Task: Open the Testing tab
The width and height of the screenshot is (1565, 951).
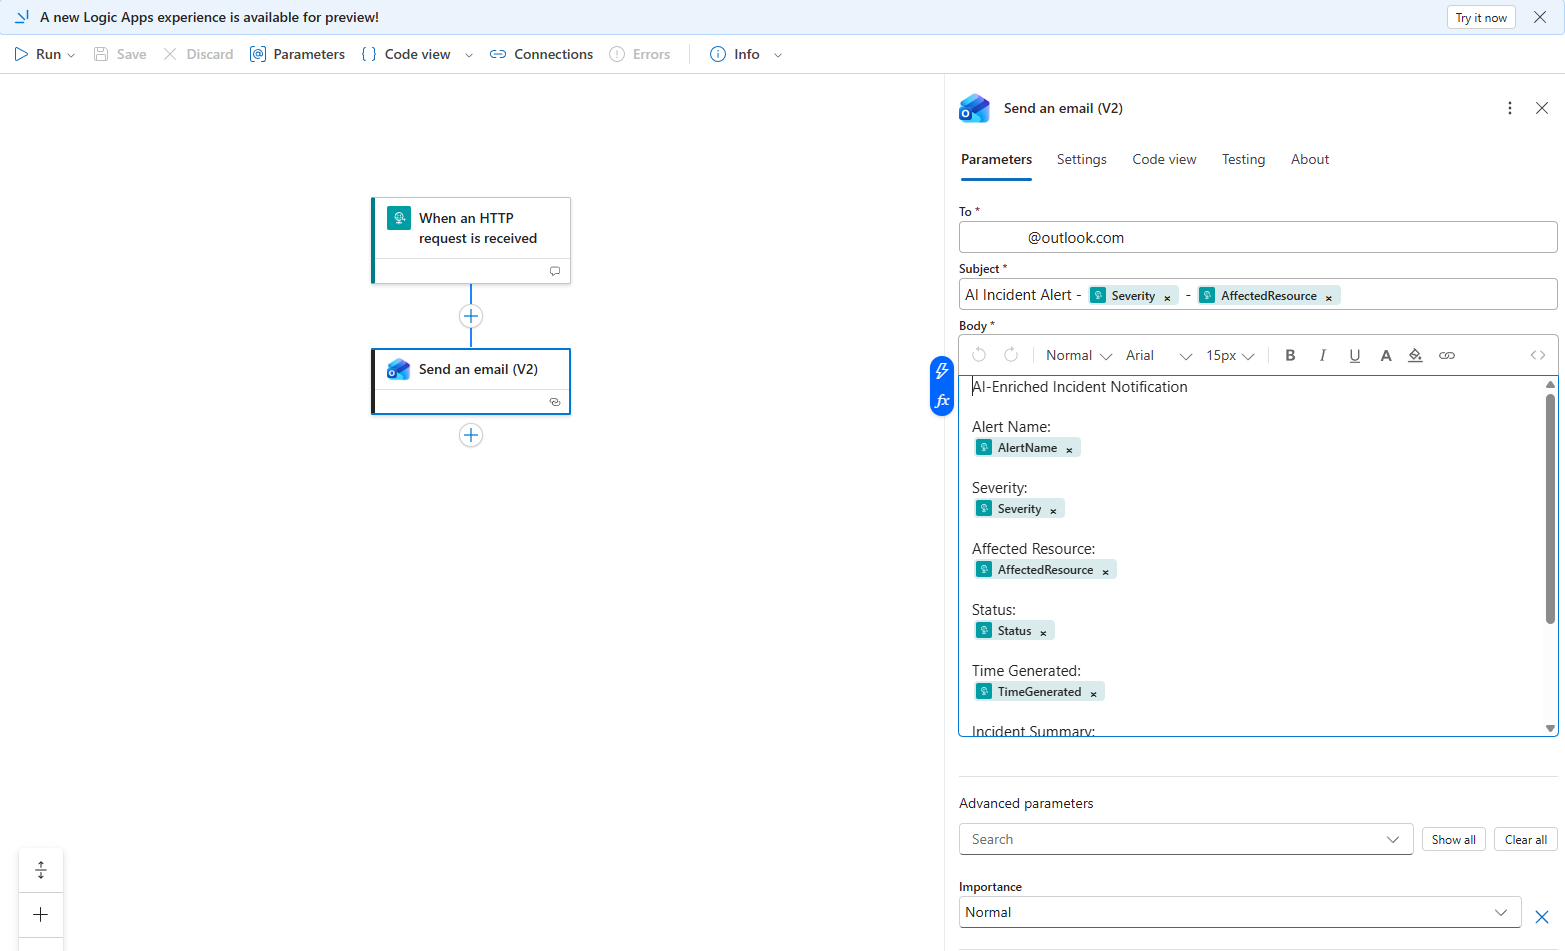Action: [1243, 159]
